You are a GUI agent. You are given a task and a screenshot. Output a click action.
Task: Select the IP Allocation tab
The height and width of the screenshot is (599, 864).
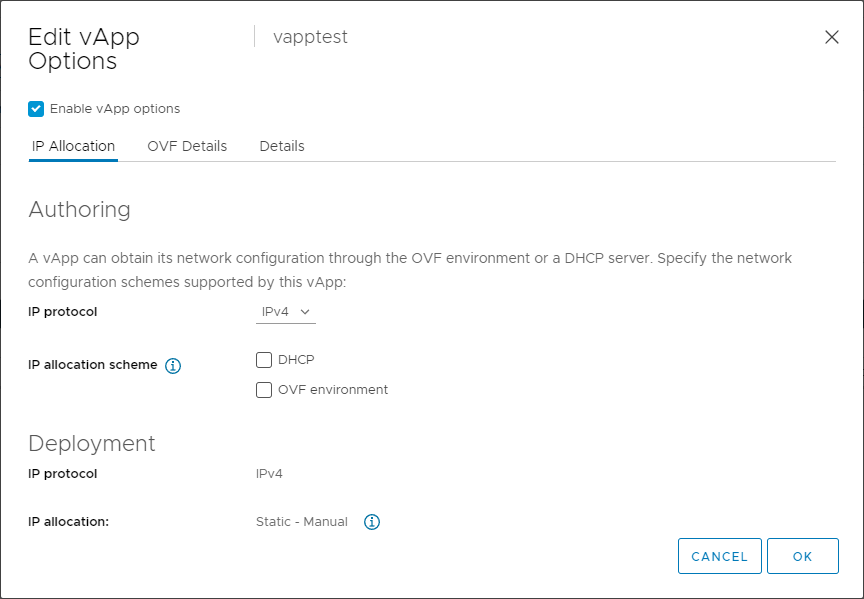[x=73, y=146]
